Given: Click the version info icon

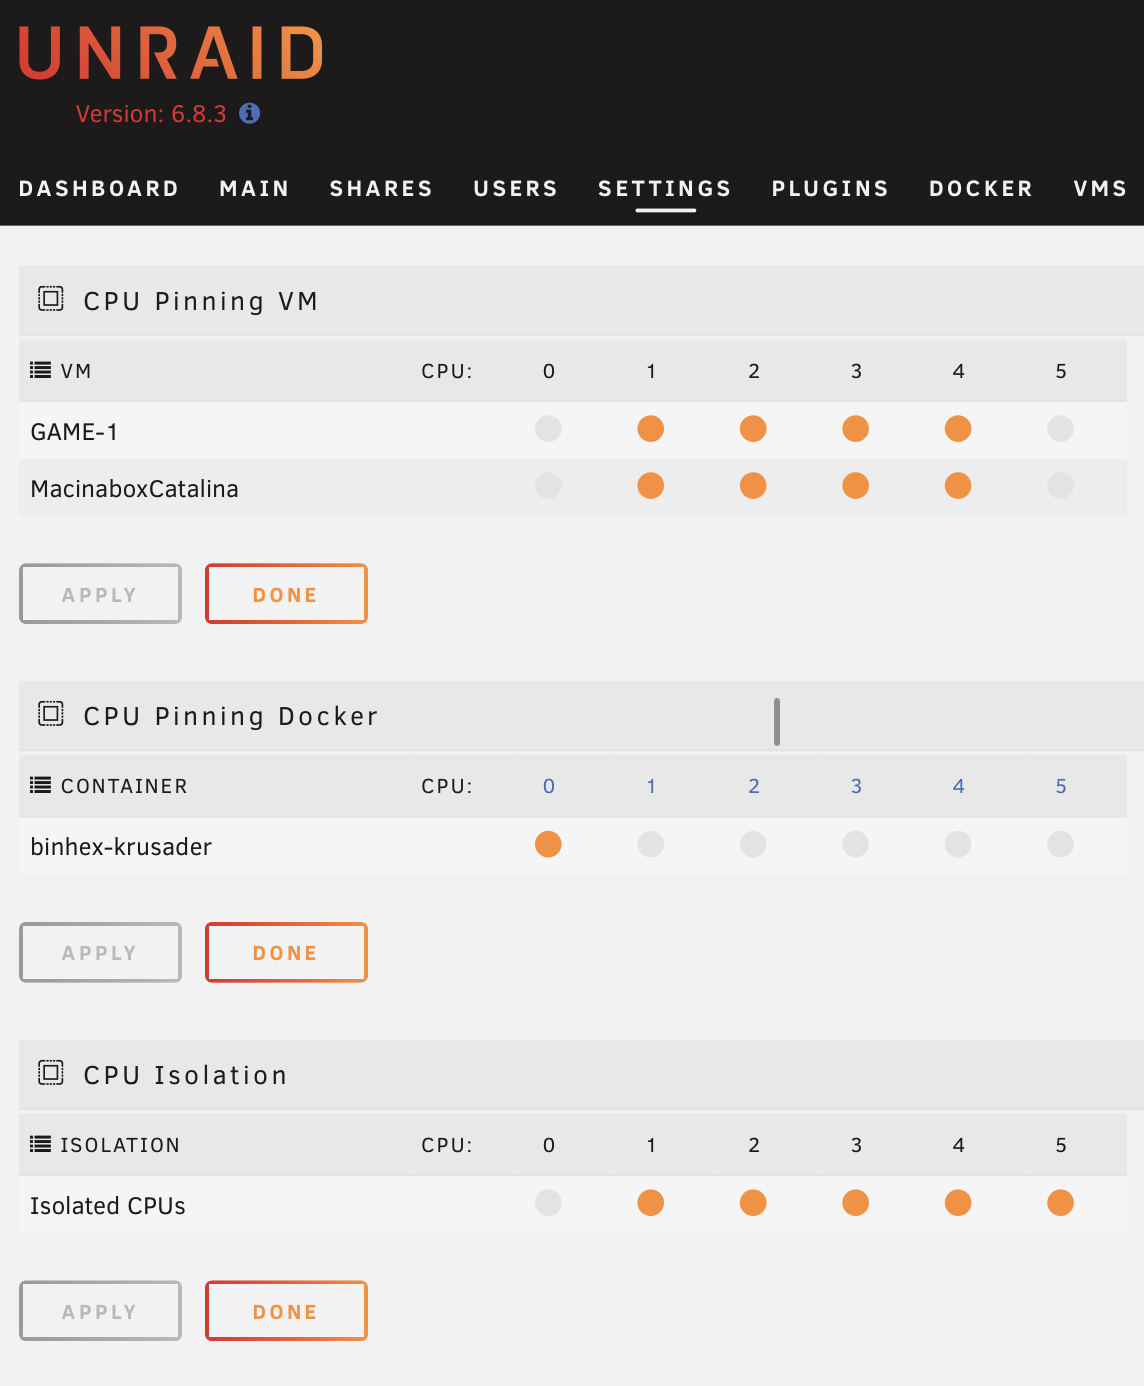Looking at the screenshot, I should pos(250,113).
